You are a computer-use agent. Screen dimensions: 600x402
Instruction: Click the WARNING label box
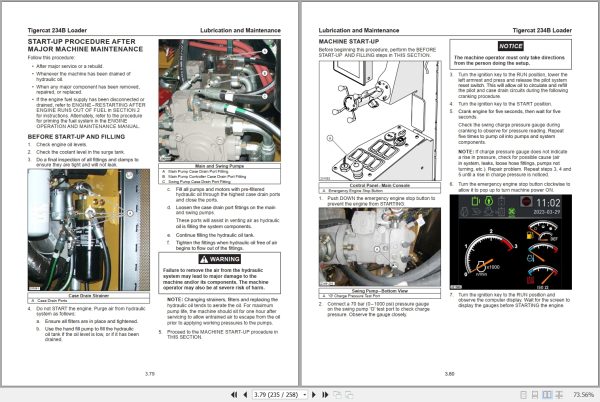220,259
